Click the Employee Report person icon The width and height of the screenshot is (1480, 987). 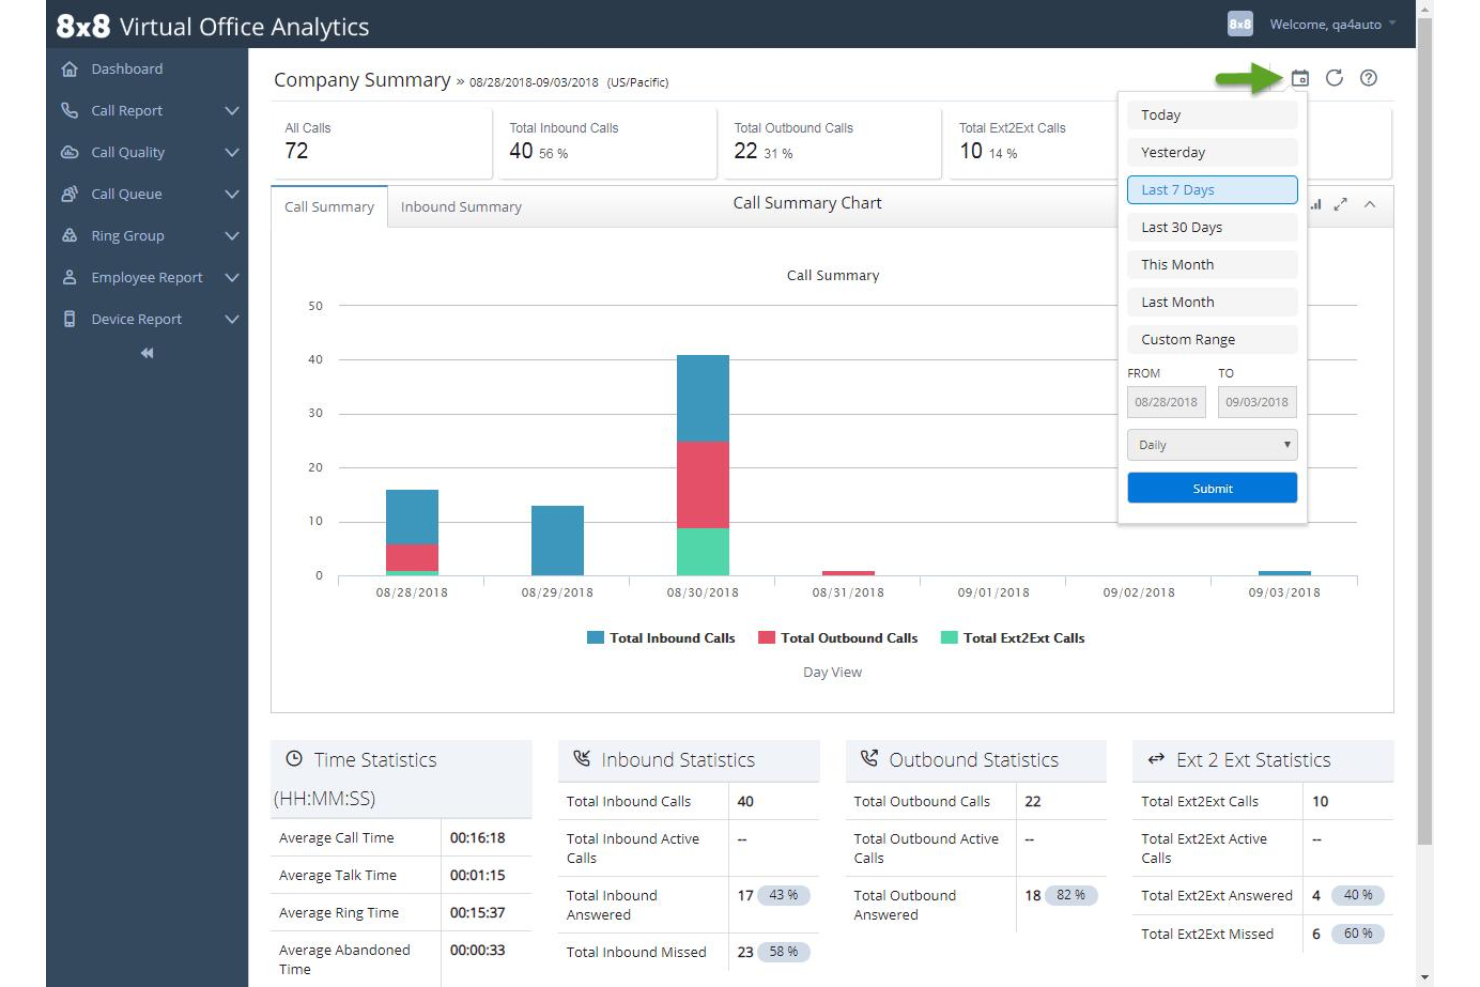click(x=69, y=277)
